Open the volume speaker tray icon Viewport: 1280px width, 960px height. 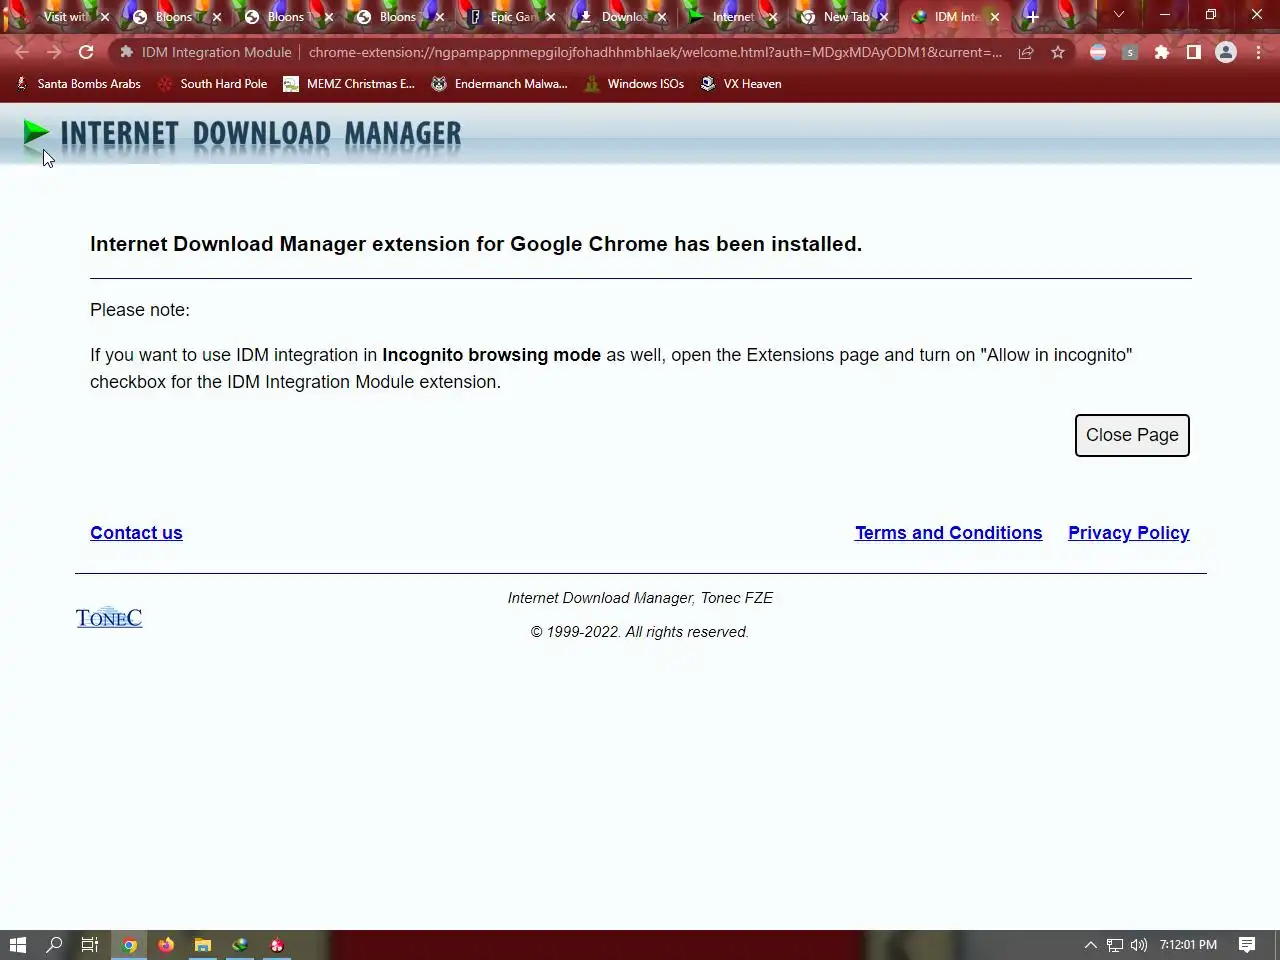1138,945
